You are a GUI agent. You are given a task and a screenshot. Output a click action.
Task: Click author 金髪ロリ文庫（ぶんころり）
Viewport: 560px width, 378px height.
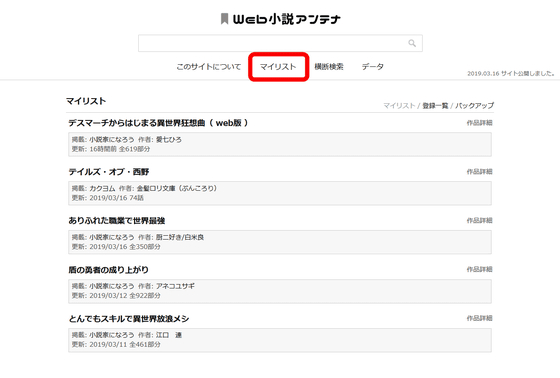pos(177,188)
